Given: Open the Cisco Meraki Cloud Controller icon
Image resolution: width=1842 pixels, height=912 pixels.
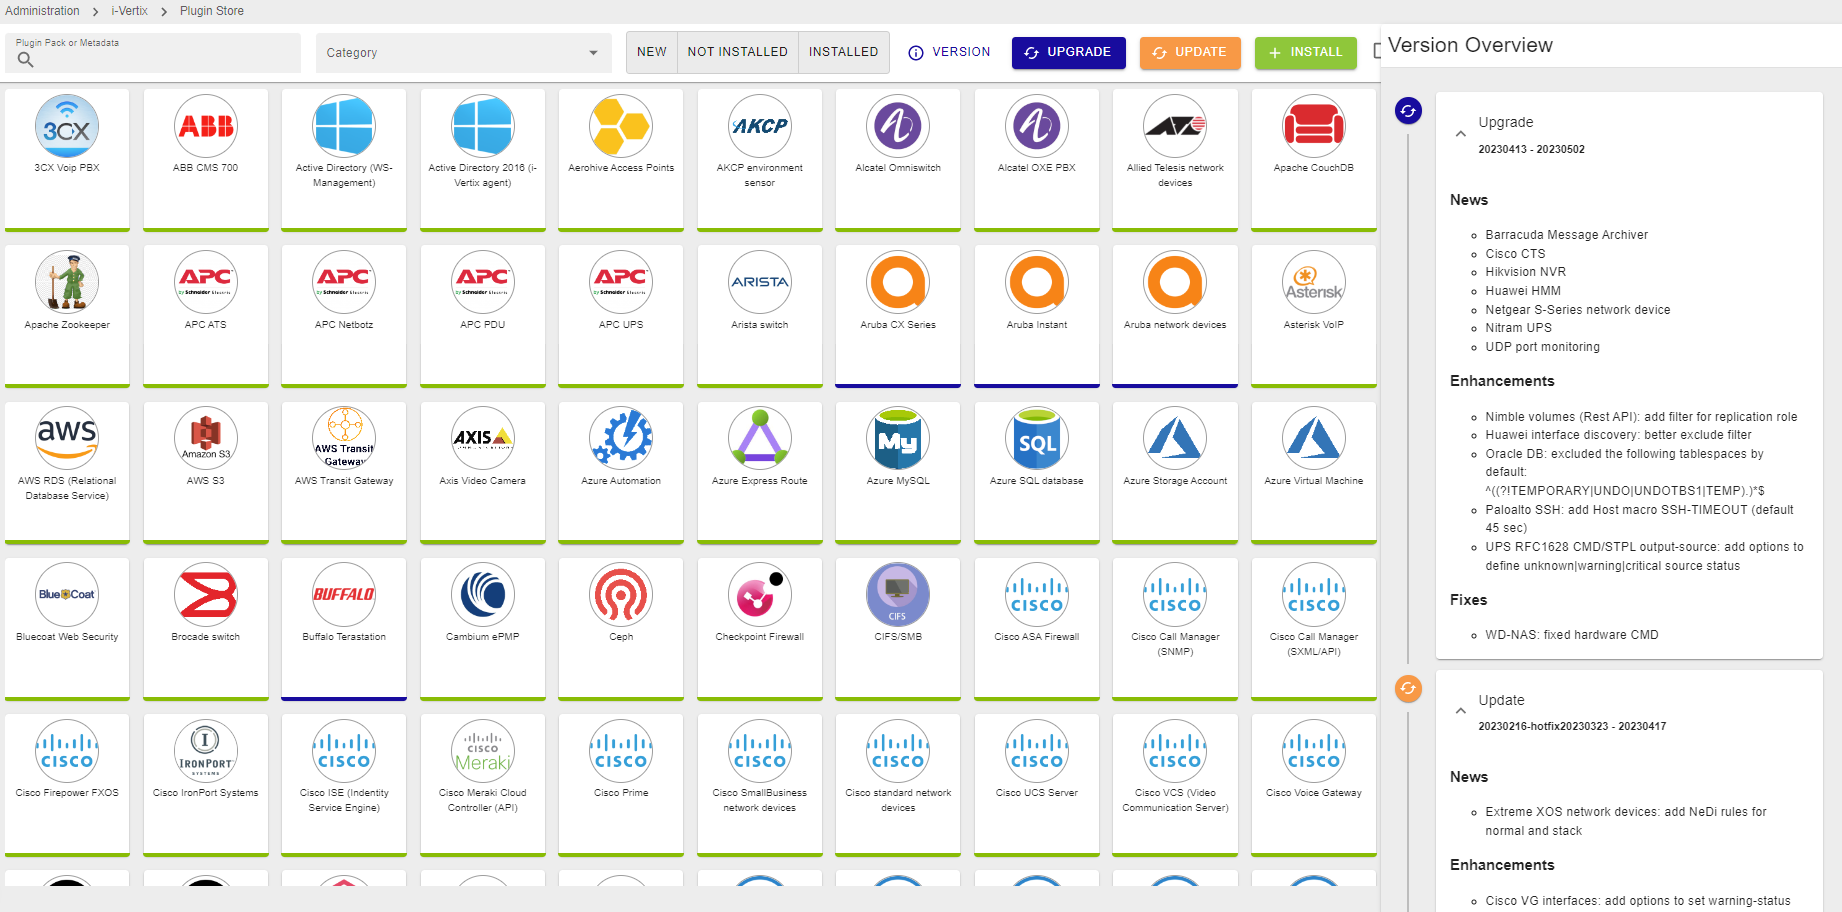Looking at the screenshot, I should (x=483, y=751).
